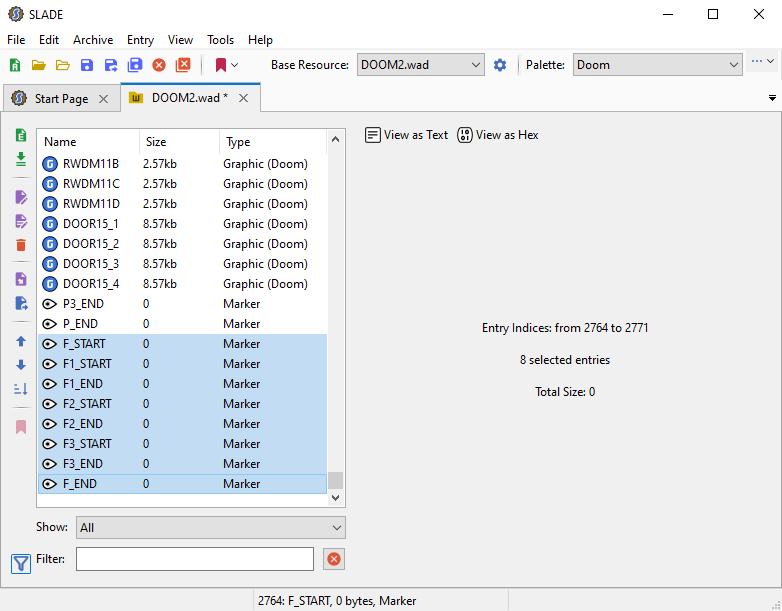Toggle the filter funnel button
The image size is (782, 611).
[21, 563]
